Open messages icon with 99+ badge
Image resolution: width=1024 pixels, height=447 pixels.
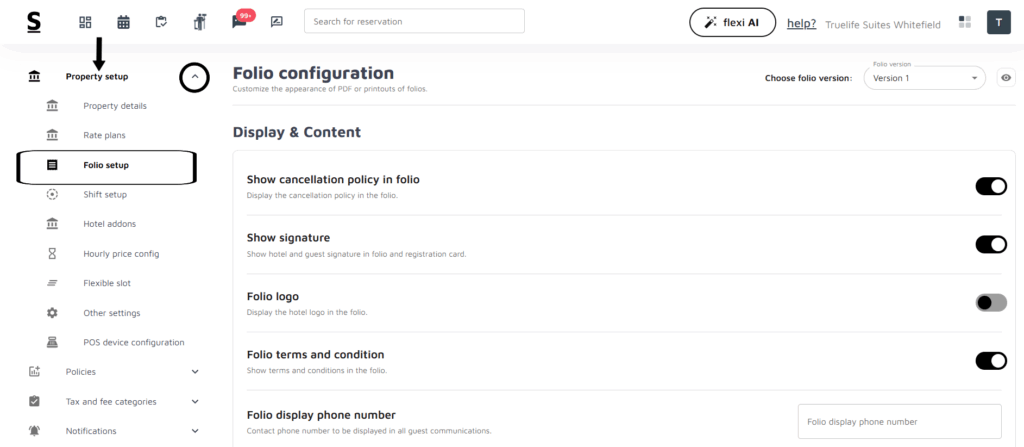[x=239, y=22]
